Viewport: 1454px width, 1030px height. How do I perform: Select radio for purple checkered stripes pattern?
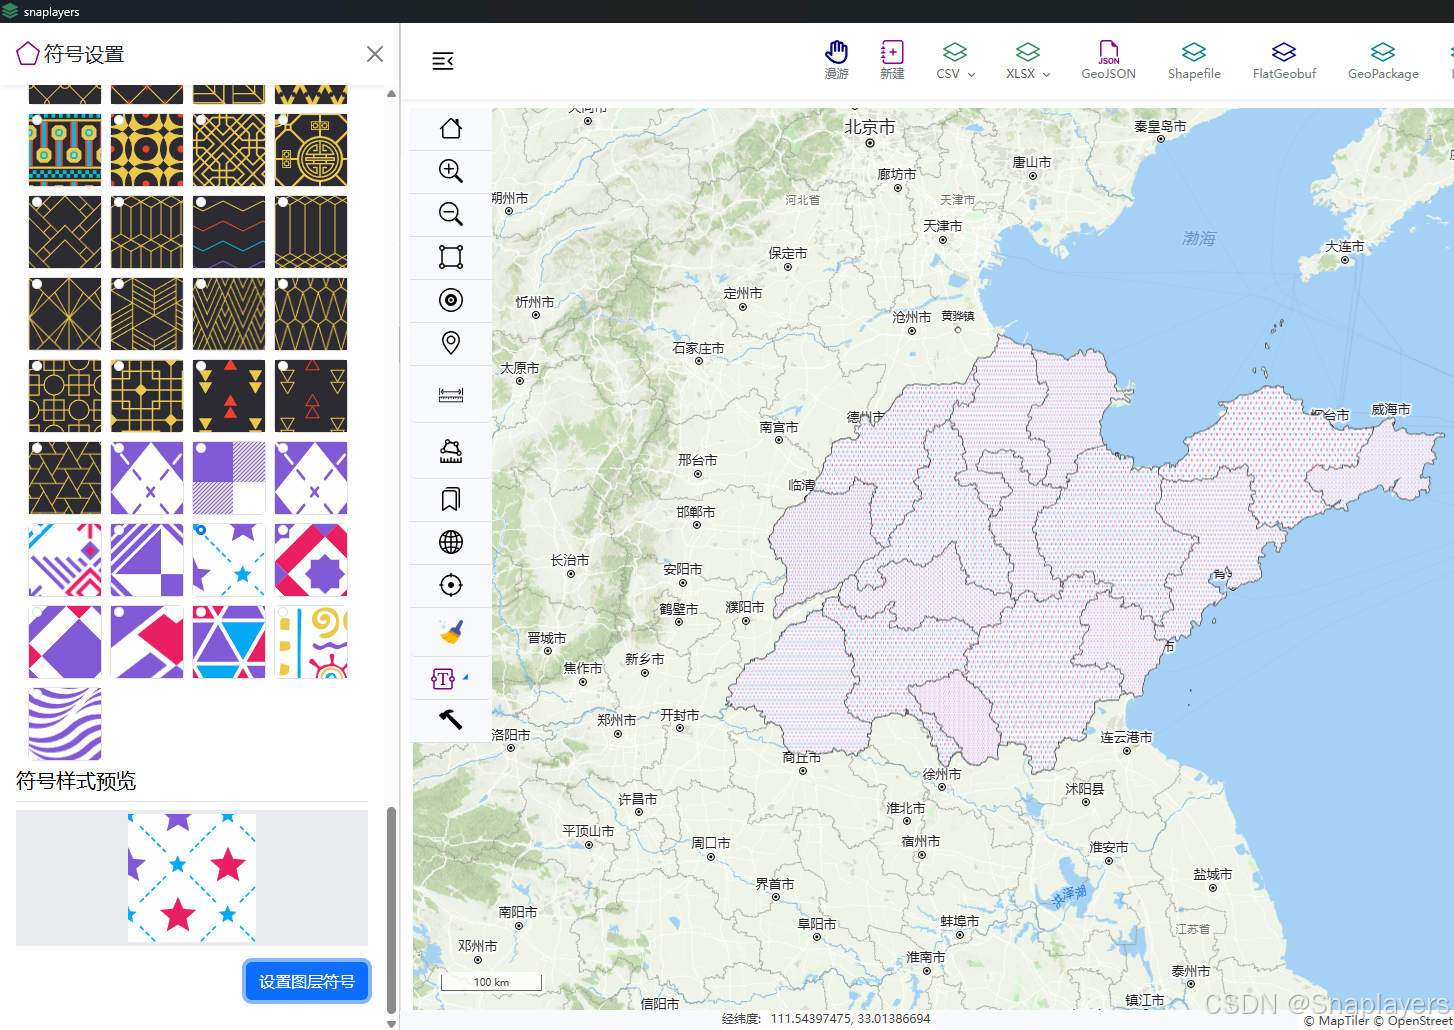pos(201,448)
